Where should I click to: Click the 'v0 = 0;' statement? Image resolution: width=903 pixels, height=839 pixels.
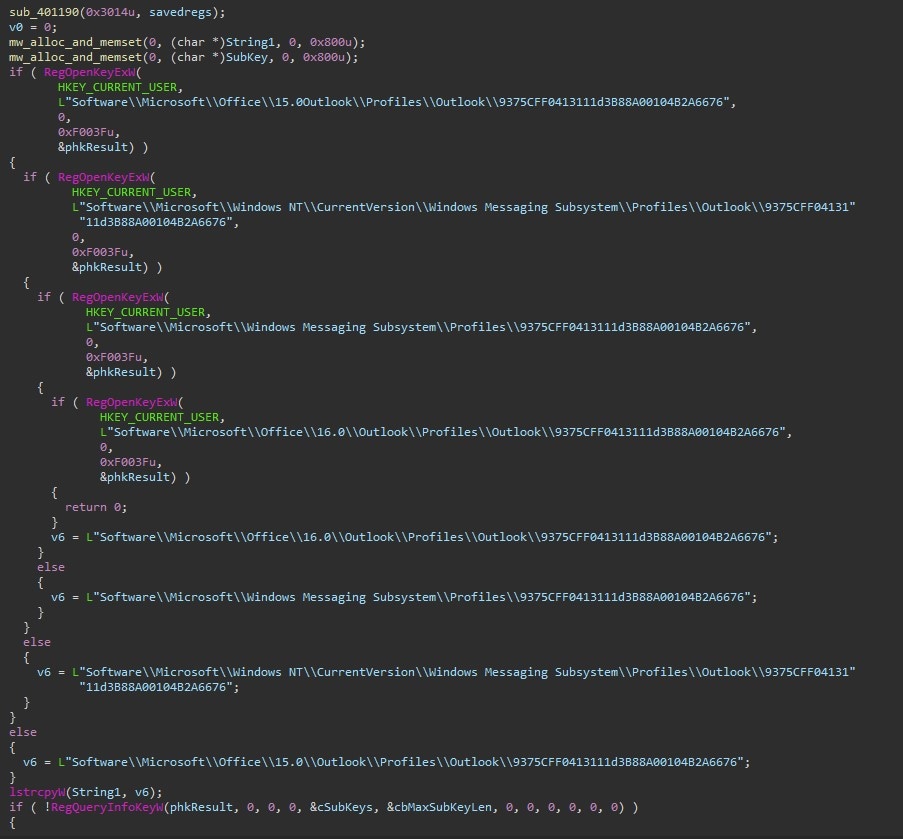pyautogui.click(x=33, y=27)
